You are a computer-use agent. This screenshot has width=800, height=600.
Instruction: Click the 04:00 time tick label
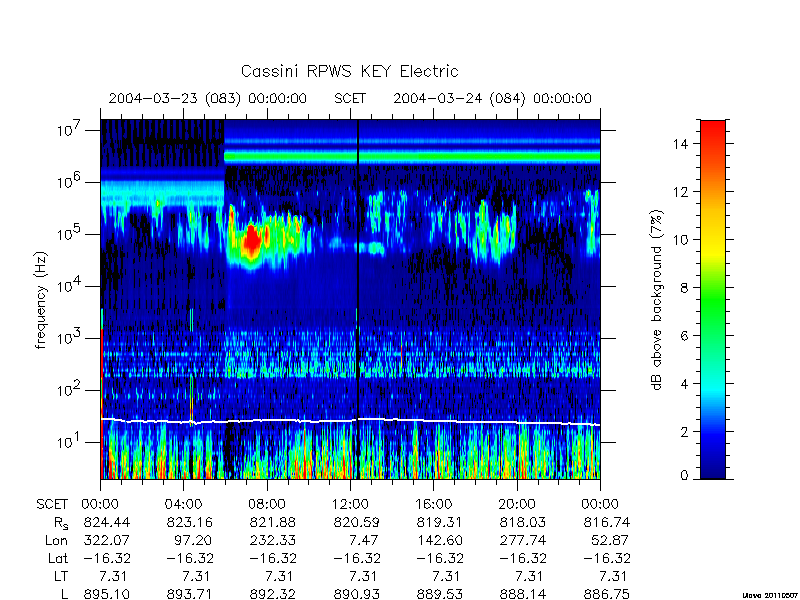click(x=183, y=505)
